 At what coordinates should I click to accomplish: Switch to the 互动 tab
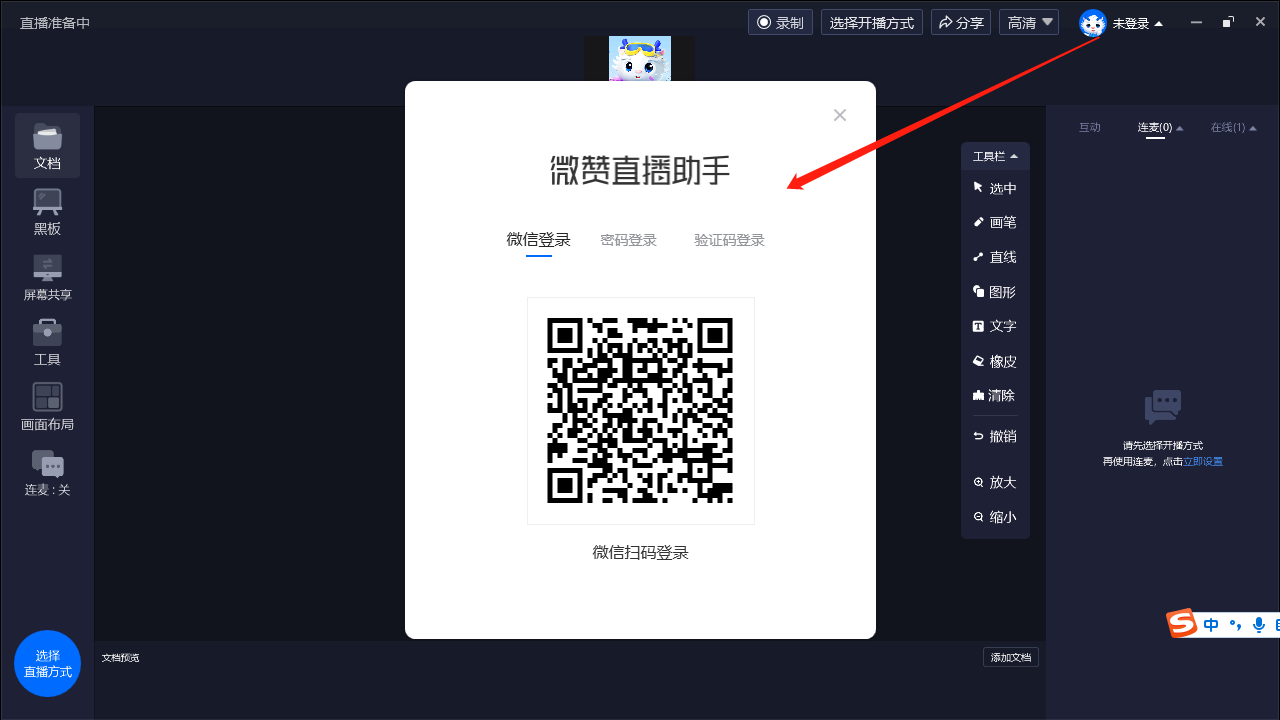point(1090,127)
